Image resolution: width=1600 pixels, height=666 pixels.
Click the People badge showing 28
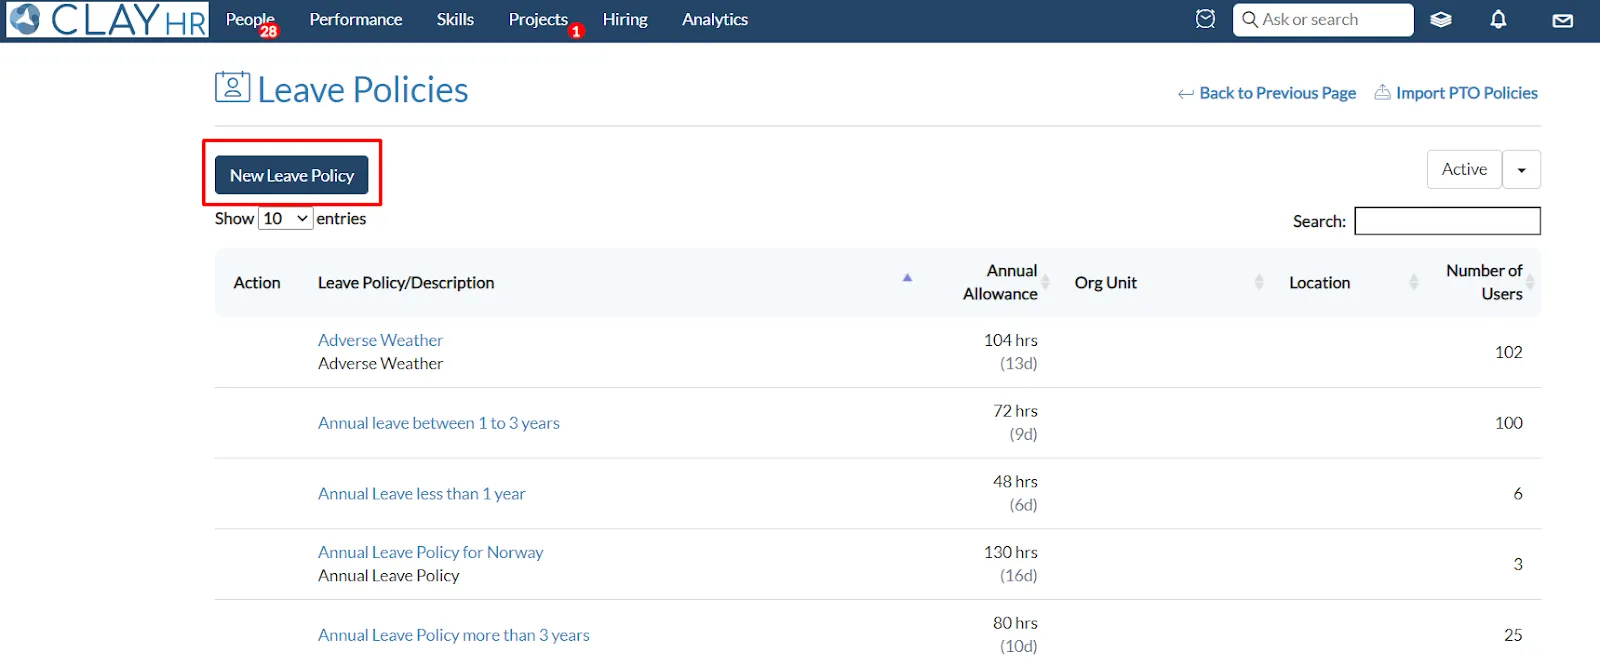click(x=268, y=31)
